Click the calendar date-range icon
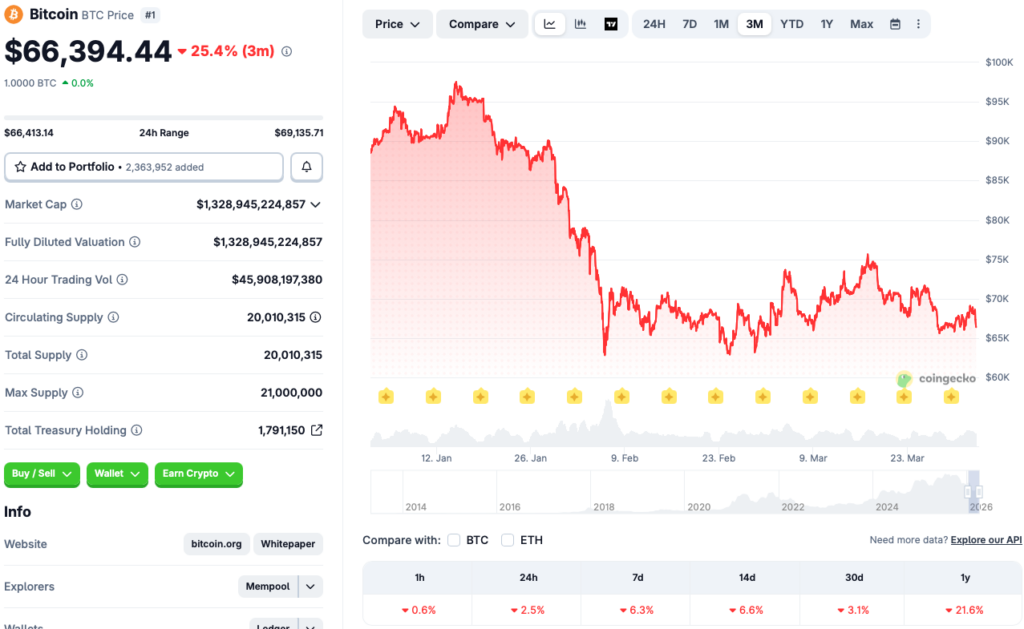This screenshot has height=629, width=1024. point(894,23)
